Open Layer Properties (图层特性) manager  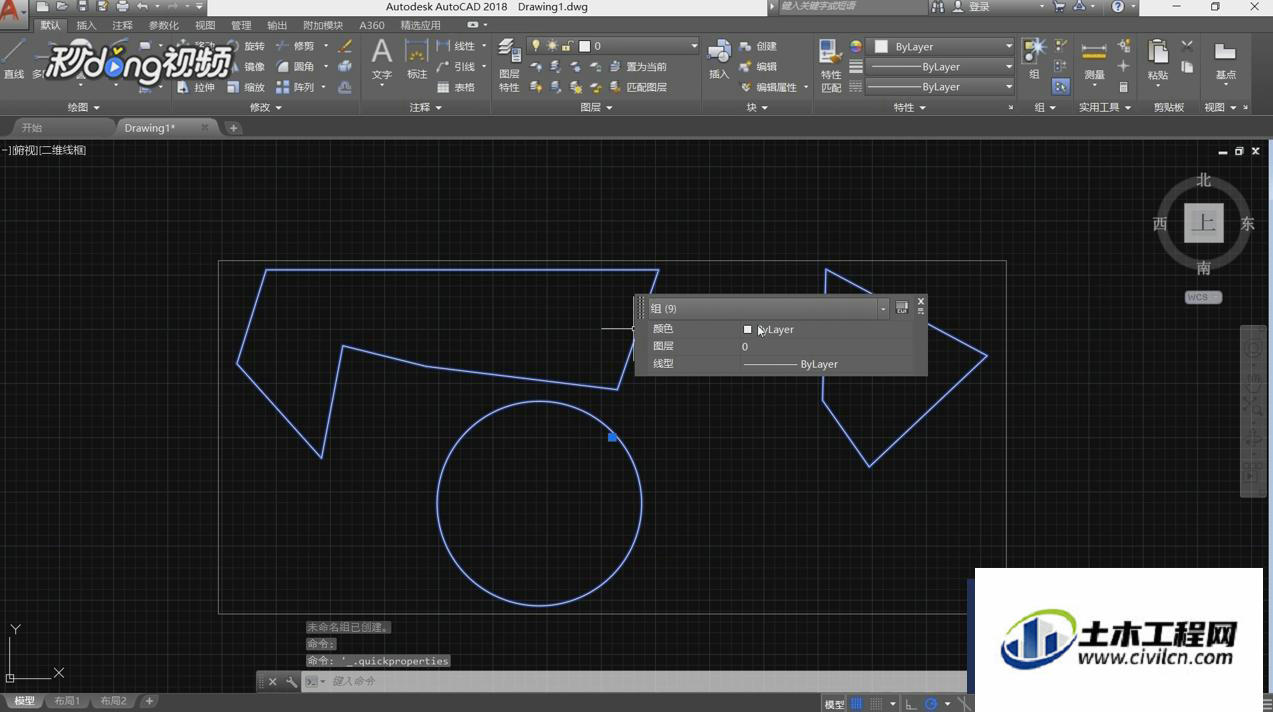pyautogui.click(x=509, y=65)
